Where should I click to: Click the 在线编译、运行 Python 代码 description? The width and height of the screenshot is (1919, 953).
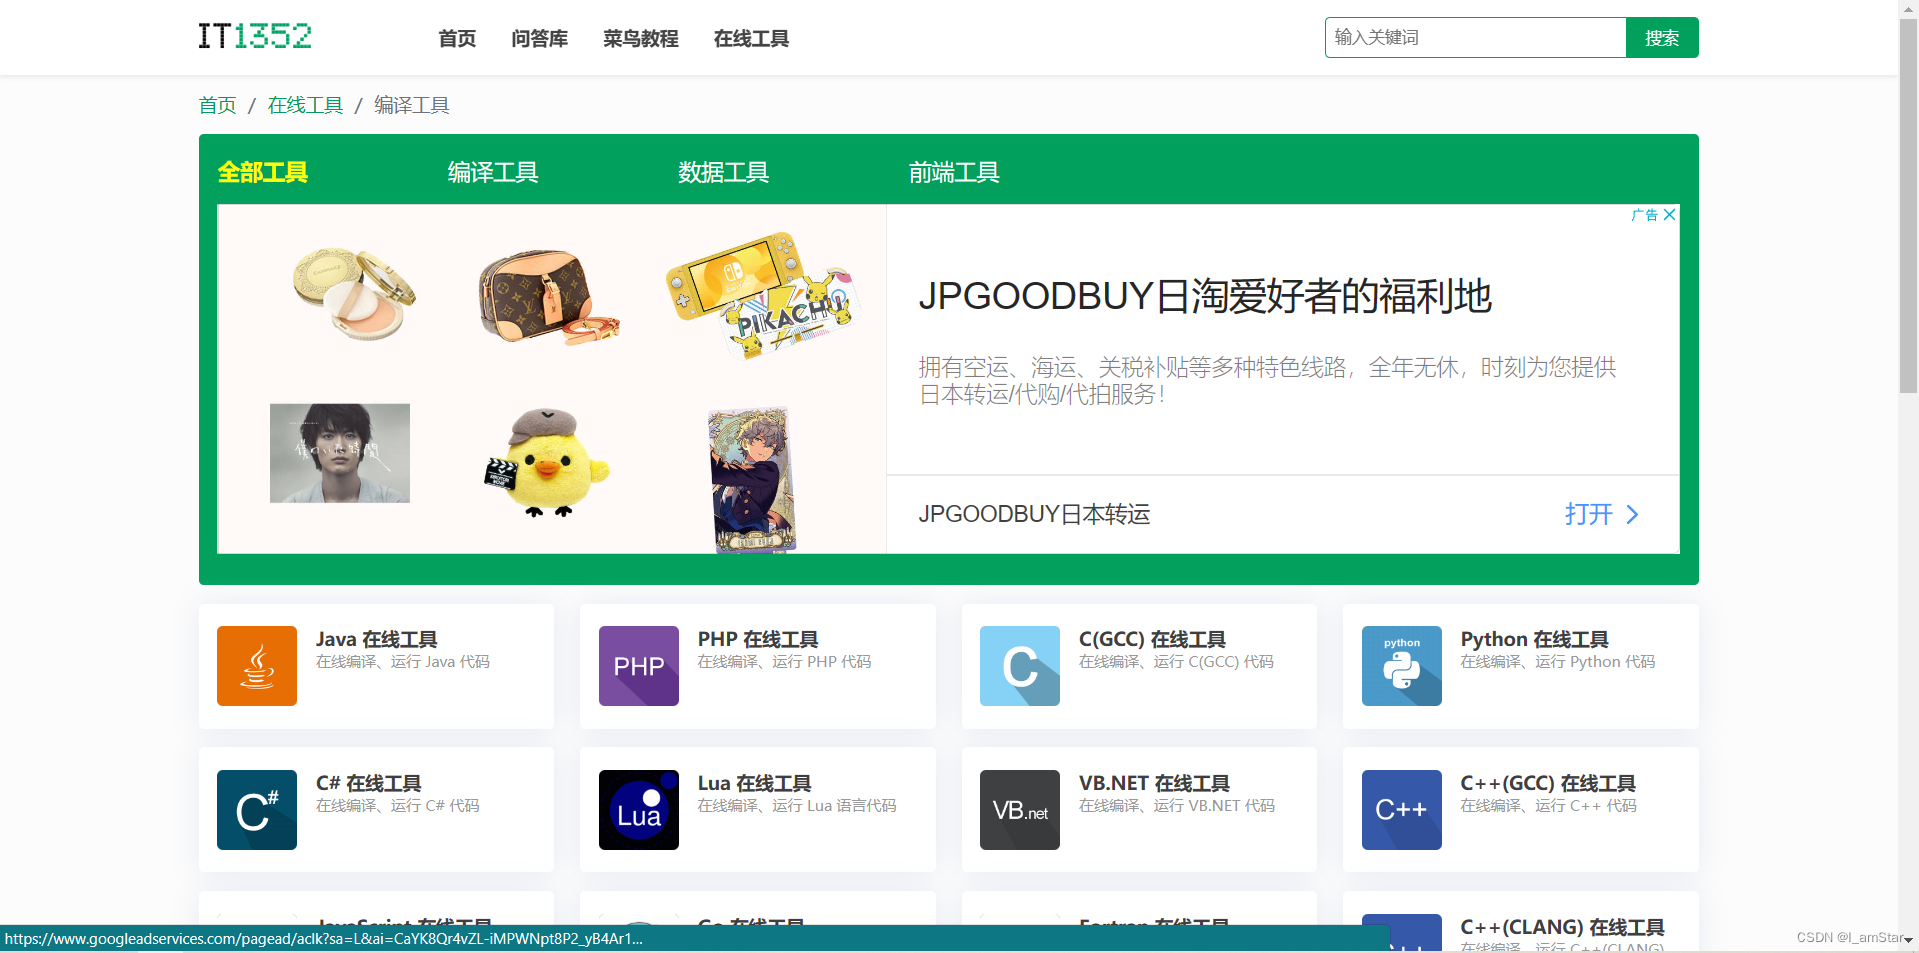point(1558,662)
